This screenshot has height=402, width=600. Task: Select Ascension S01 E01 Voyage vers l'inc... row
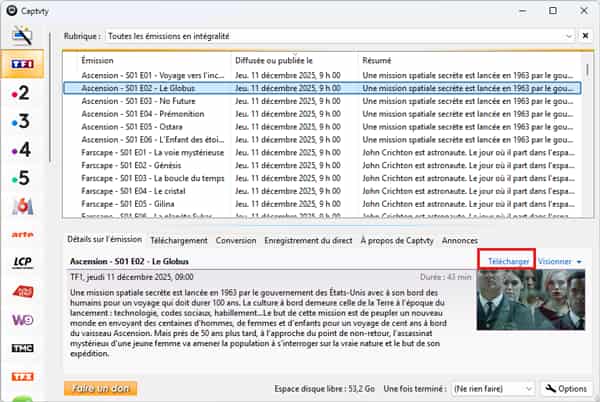(322, 75)
